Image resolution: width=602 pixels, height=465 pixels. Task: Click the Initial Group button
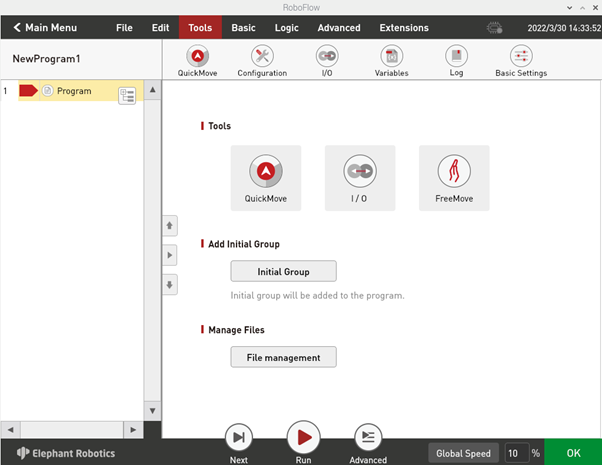point(283,271)
